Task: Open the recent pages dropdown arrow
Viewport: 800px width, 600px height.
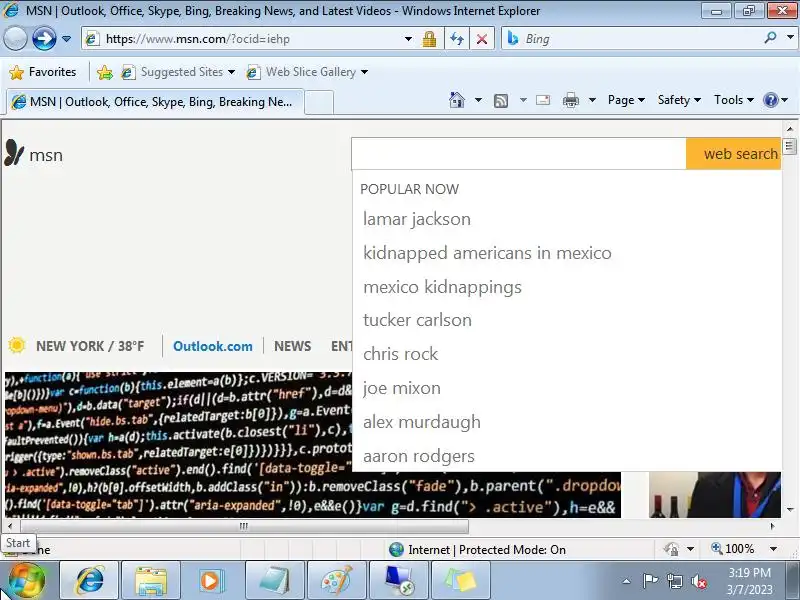Action: [66, 39]
